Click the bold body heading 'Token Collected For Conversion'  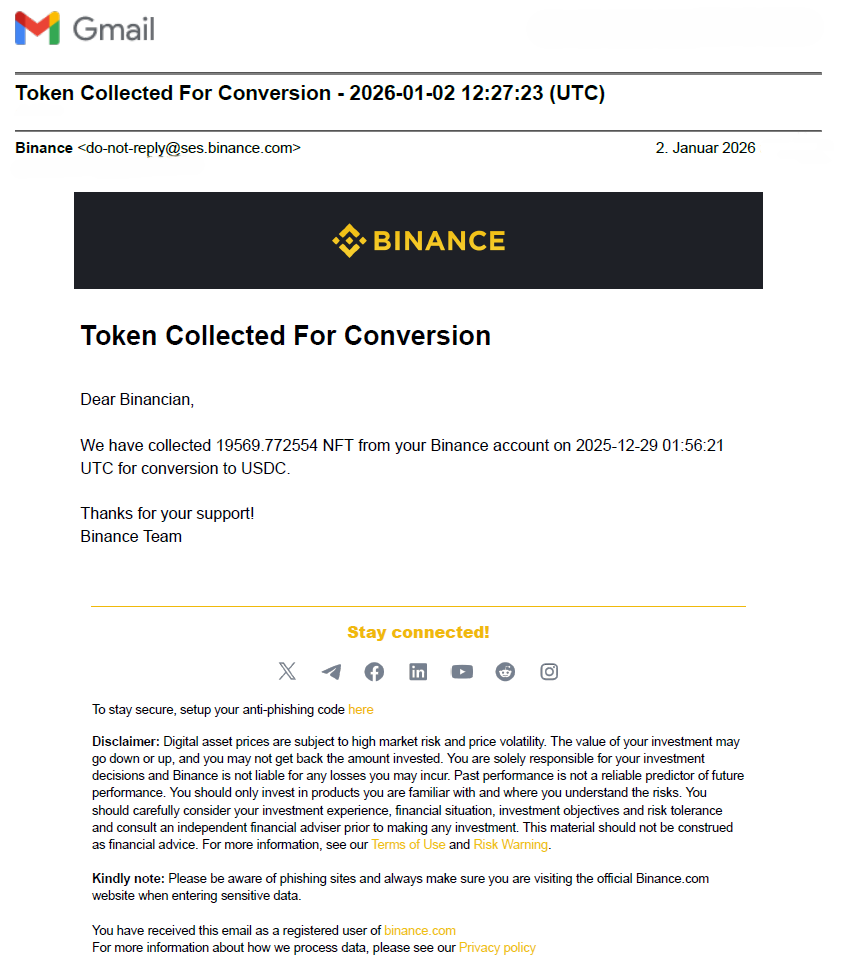[x=285, y=335]
